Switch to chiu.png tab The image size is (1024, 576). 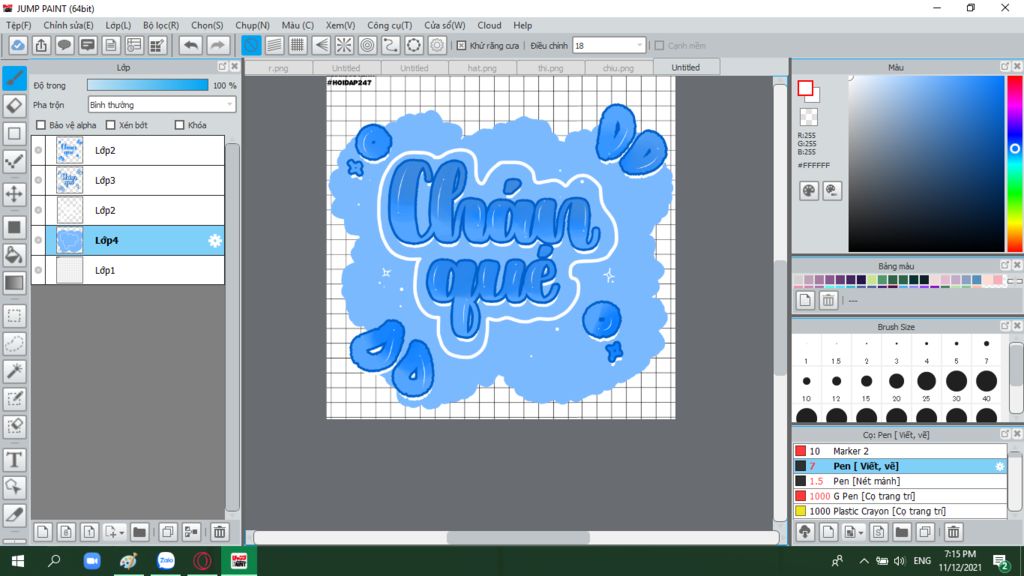[618, 68]
